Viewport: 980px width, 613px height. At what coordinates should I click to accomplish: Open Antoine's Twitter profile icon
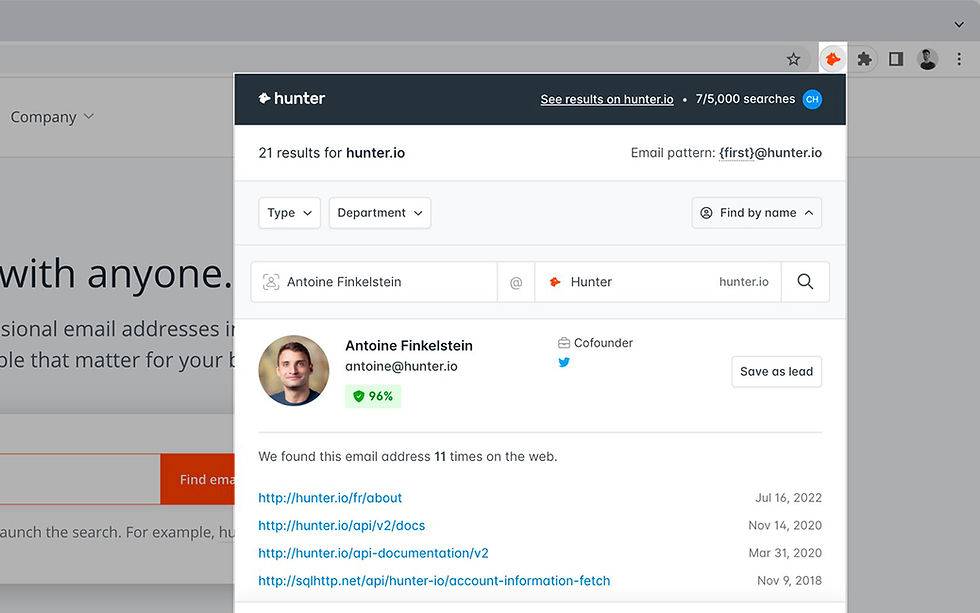[564, 363]
